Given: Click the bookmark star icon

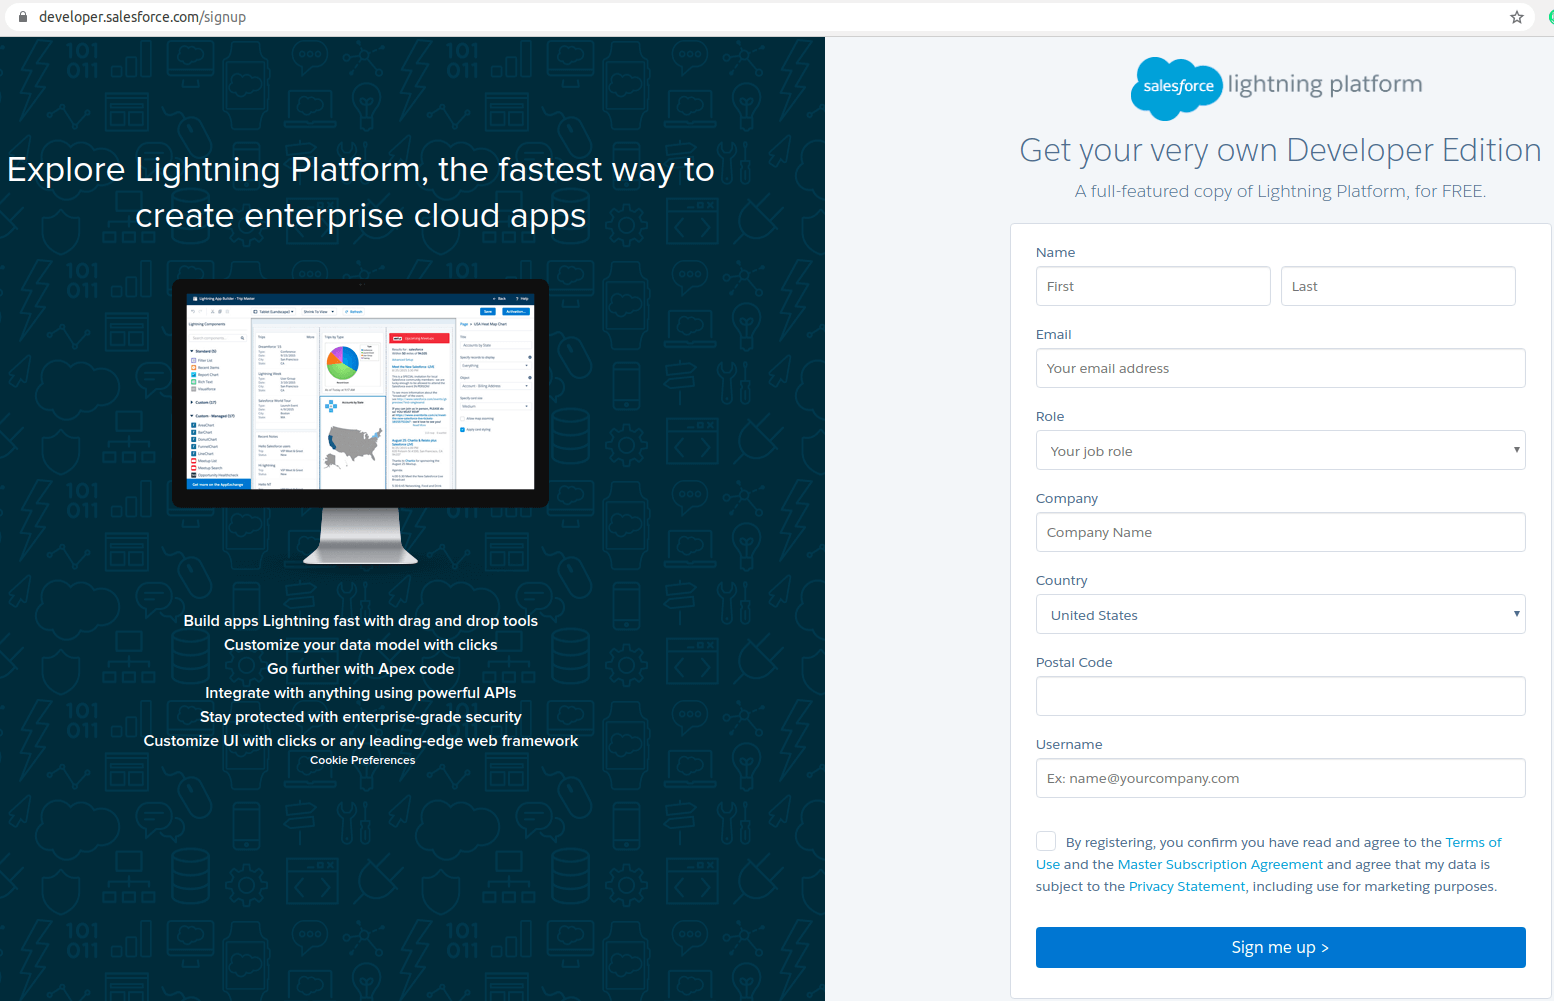Looking at the screenshot, I should tap(1516, 17).
